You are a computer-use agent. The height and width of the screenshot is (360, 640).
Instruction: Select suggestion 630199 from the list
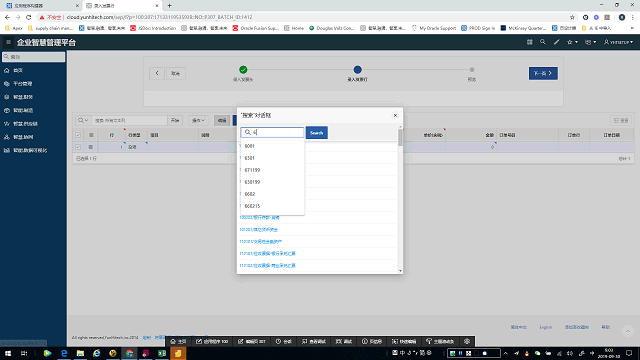(x=272, y=182)
